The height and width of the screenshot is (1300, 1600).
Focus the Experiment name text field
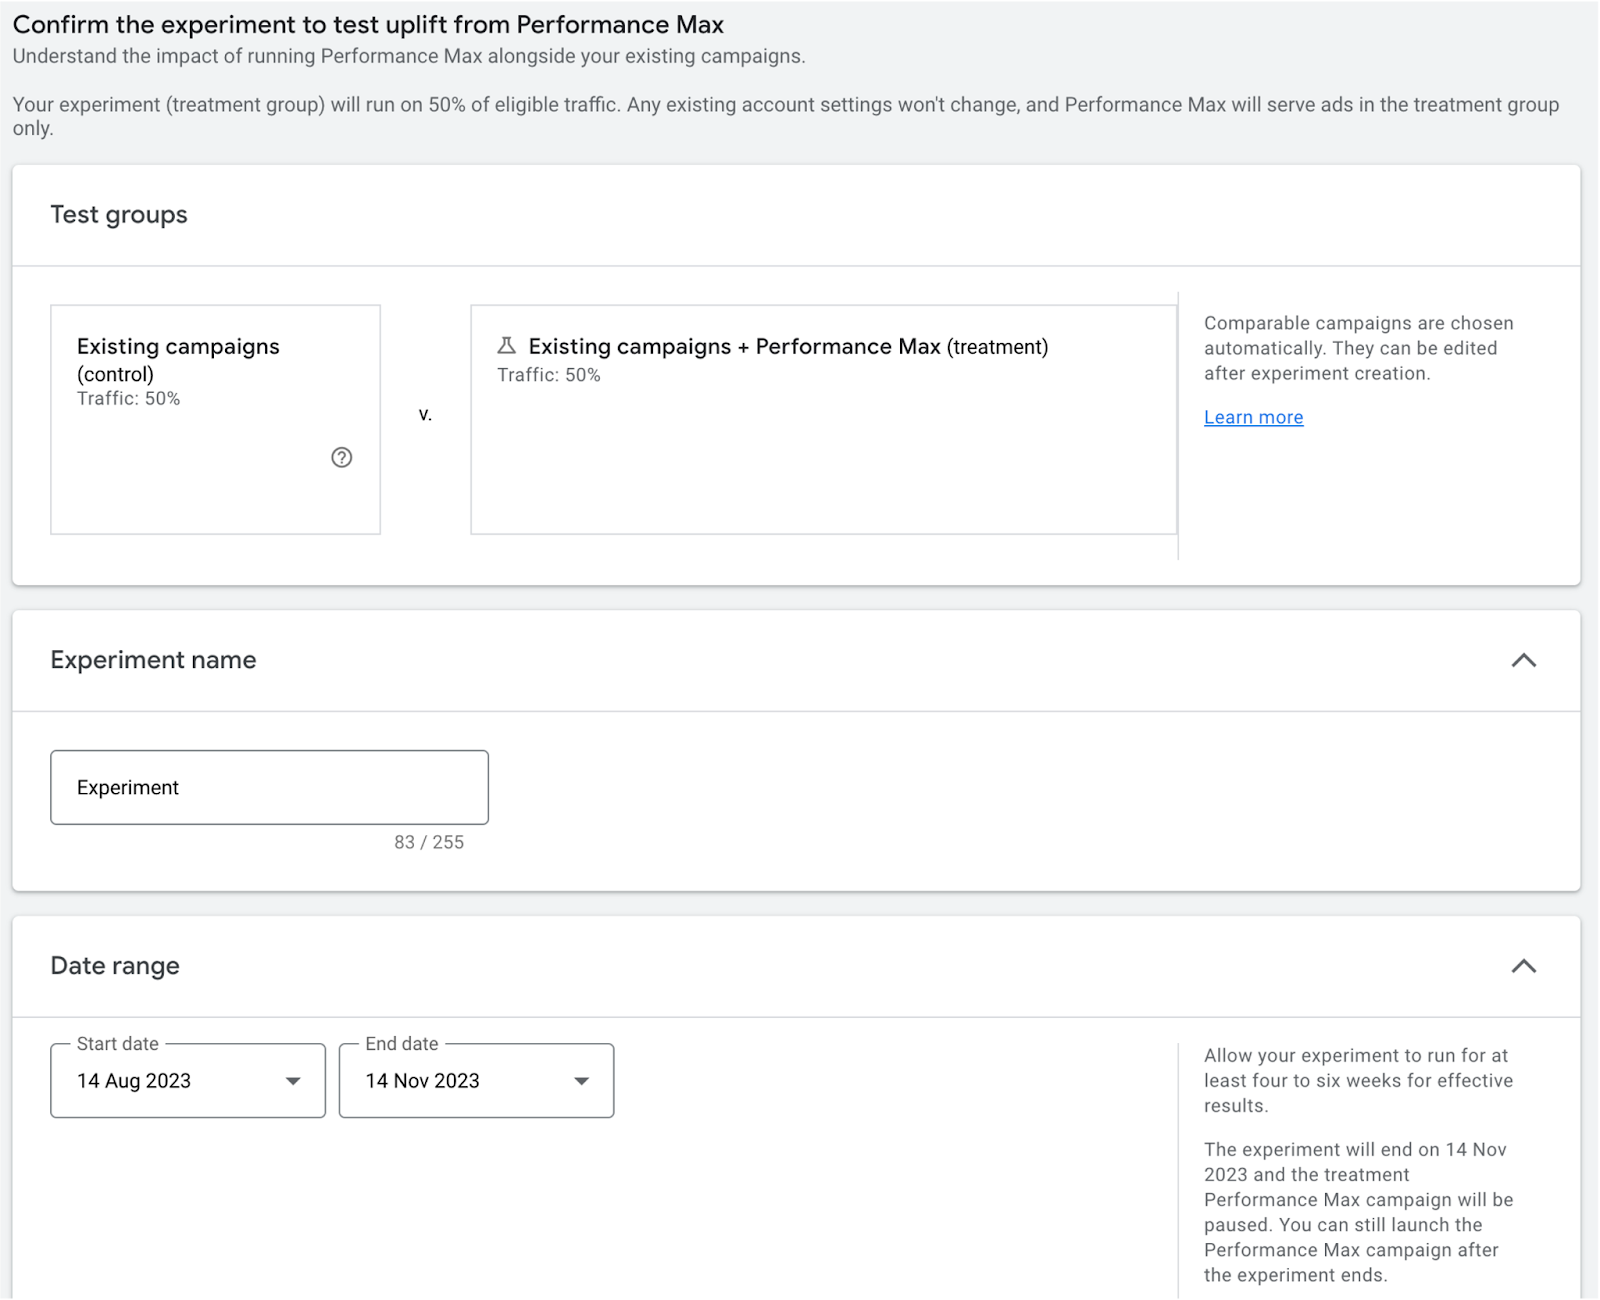(x=269, y=788)
